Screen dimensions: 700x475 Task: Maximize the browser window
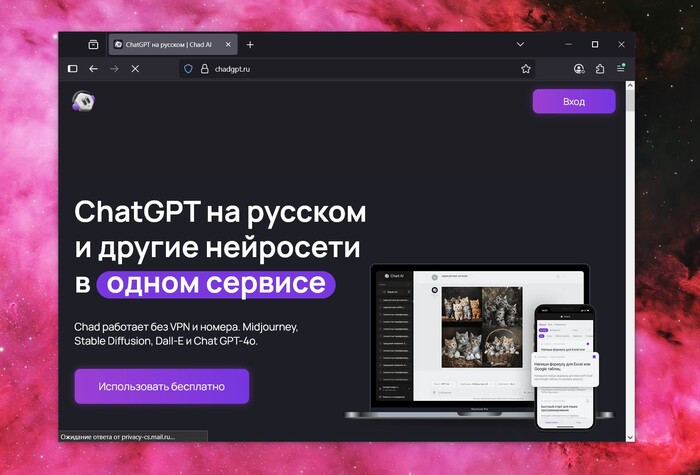(595, 44)
